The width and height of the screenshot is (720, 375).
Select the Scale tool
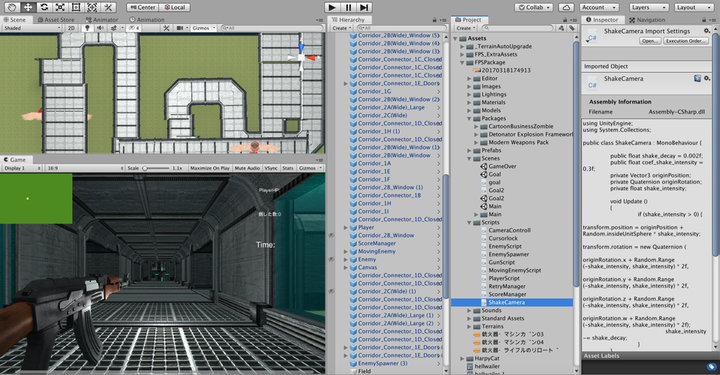coord(60,7)
